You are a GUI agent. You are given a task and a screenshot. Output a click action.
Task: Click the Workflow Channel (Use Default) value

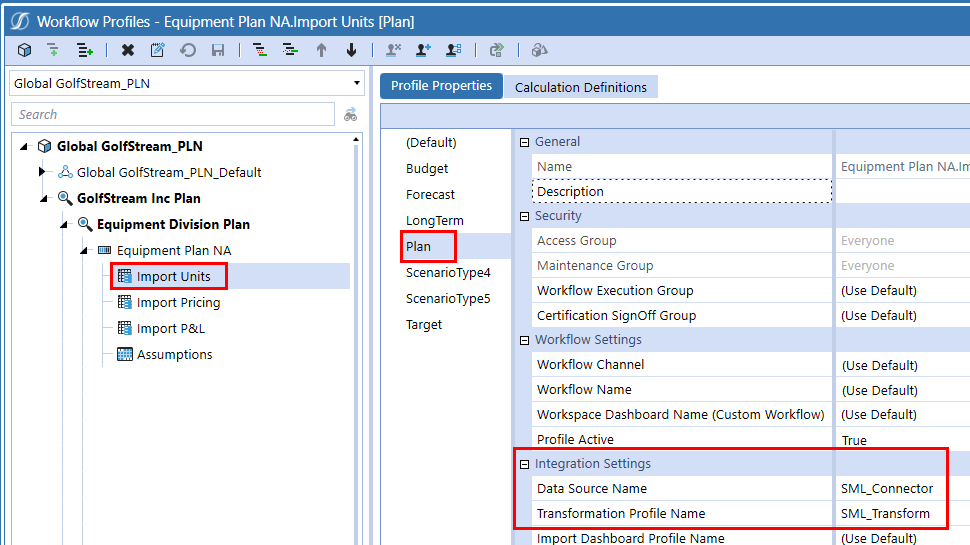[x=879, y=365]
